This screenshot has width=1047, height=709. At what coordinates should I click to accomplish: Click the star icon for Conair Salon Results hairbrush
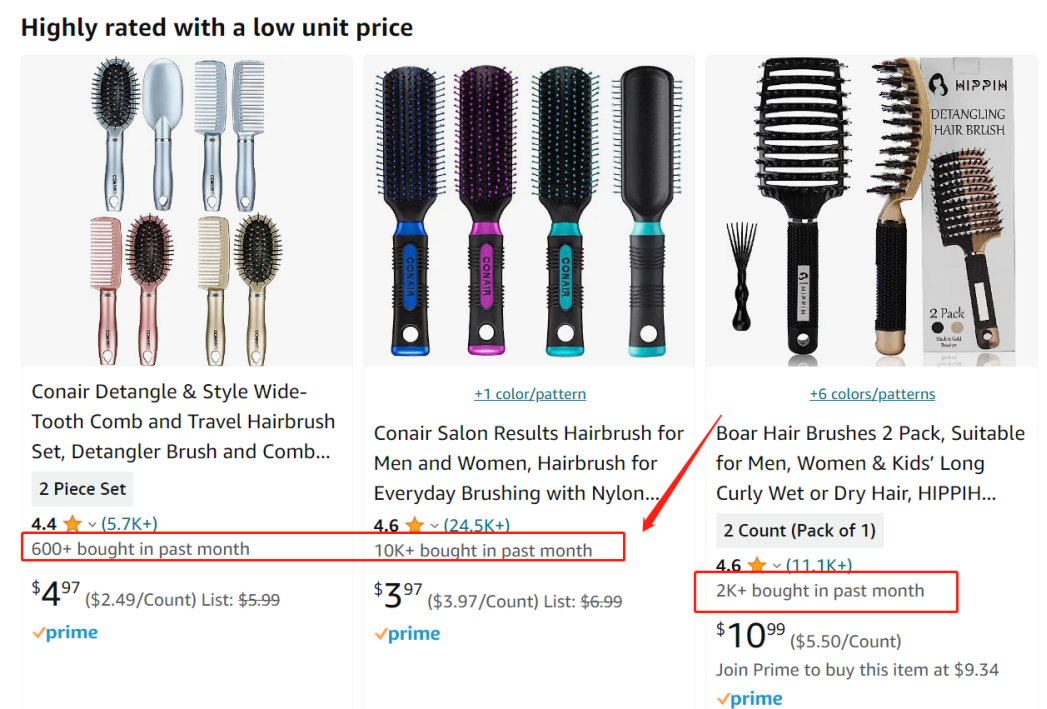tap(414, 526)
